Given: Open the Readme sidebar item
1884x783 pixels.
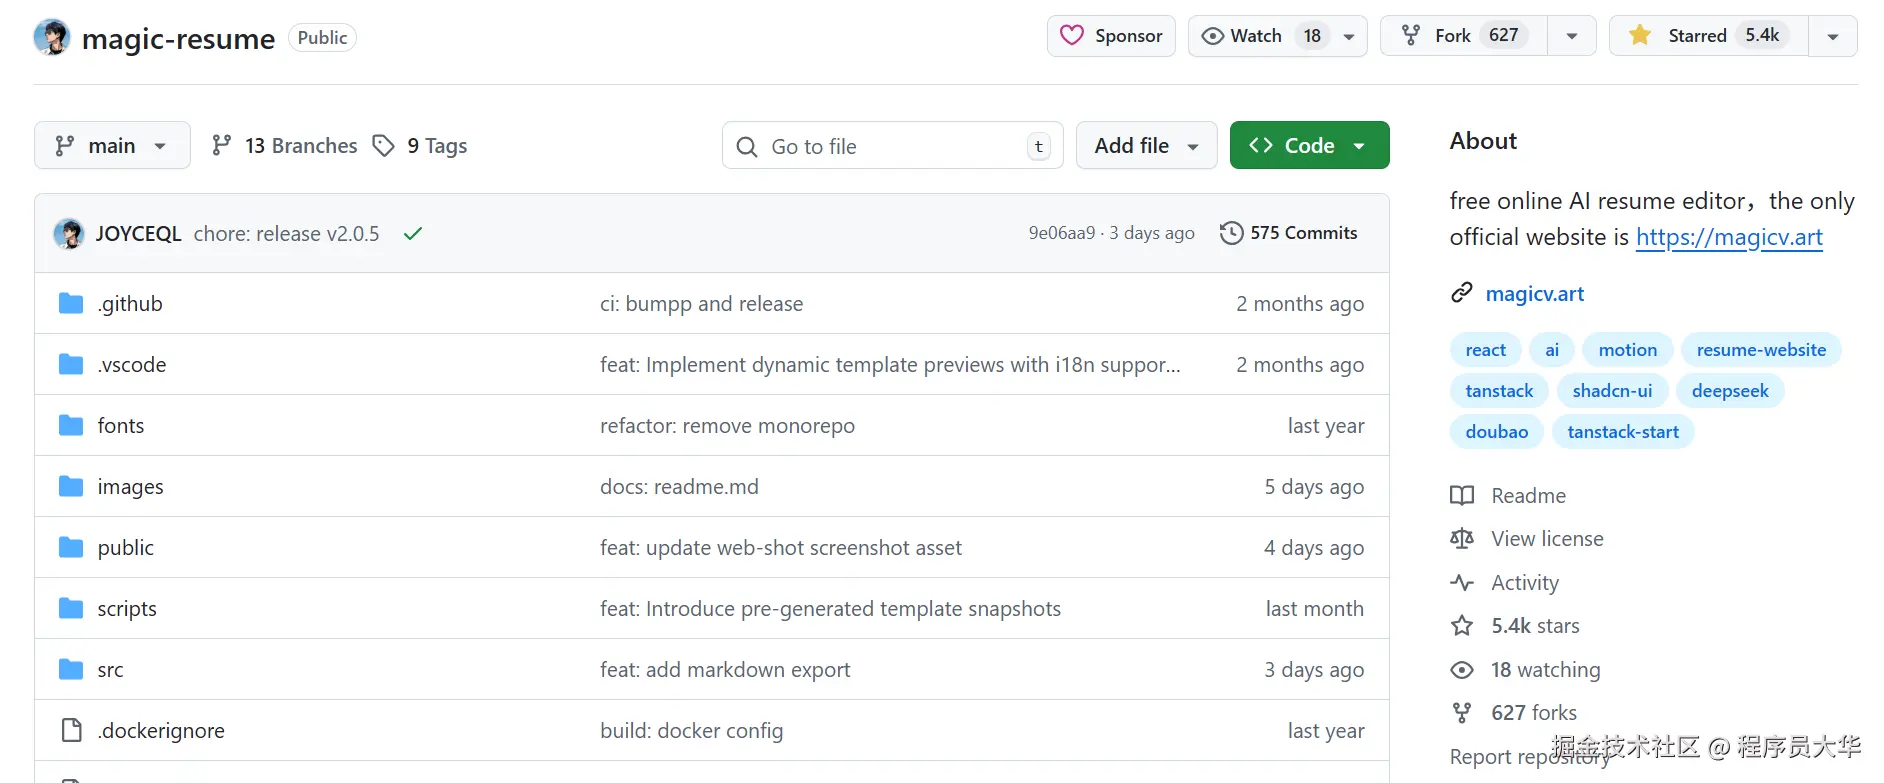Looking at the screenshot, I should pos(1528,496).
